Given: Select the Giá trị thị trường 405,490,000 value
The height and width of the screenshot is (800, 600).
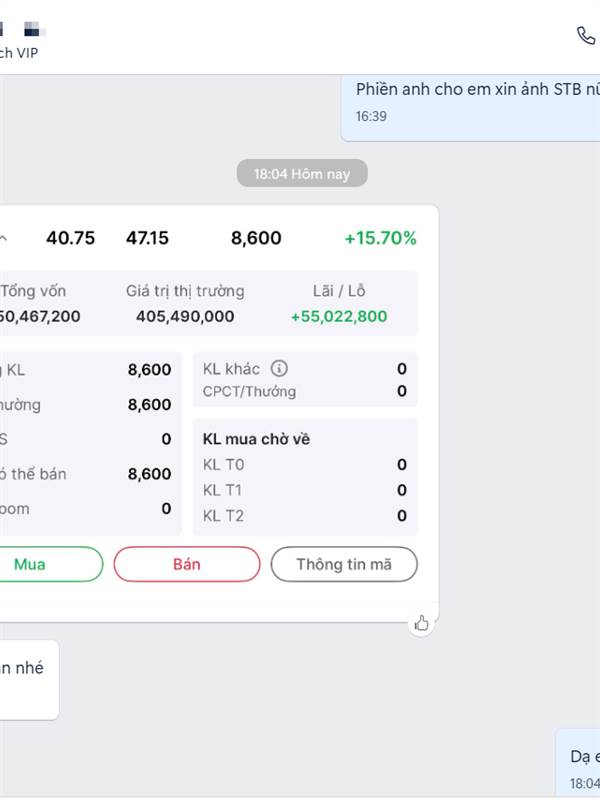Looking at the screenshot, I should [x=185, y=316].
